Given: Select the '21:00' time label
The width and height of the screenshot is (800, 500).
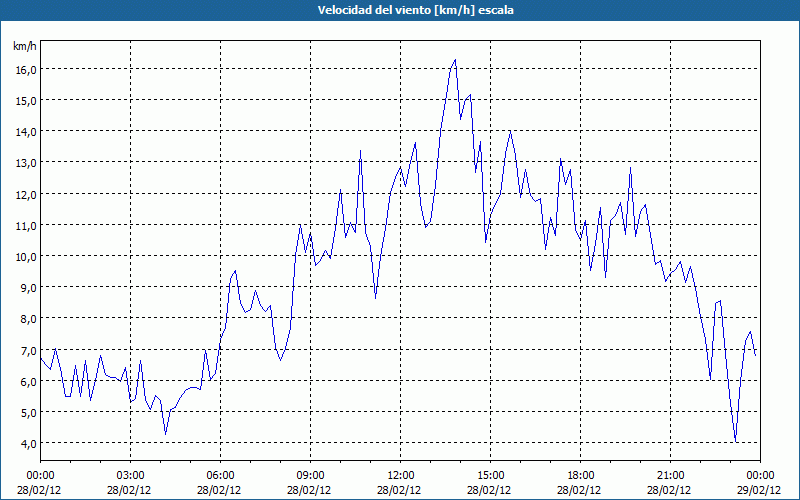Looking at the screenshot, I should [670, 476].
